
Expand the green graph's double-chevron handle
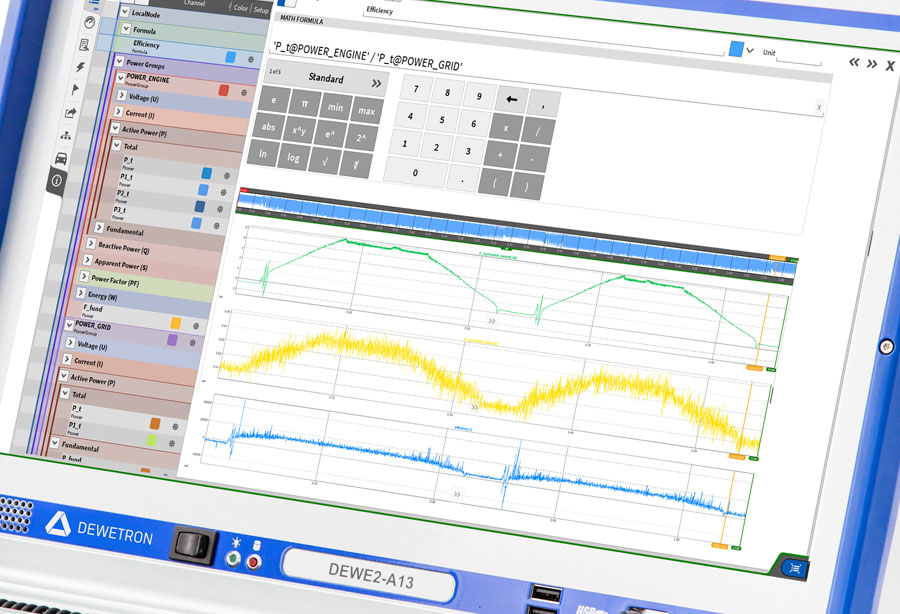click(x=492, y=321)
